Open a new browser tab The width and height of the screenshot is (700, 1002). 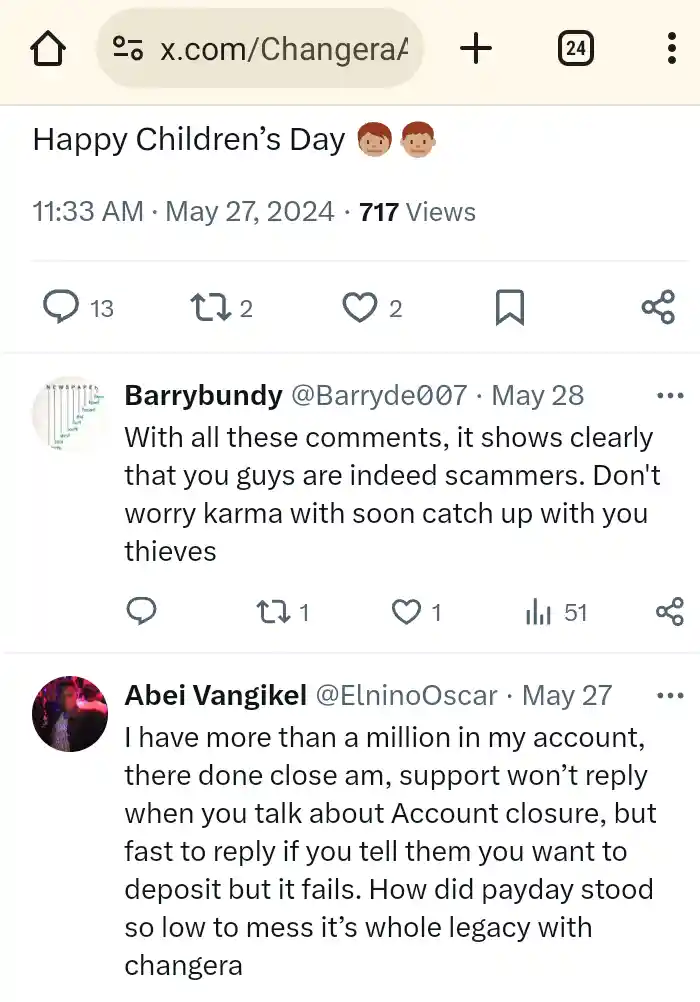(477, 48)
